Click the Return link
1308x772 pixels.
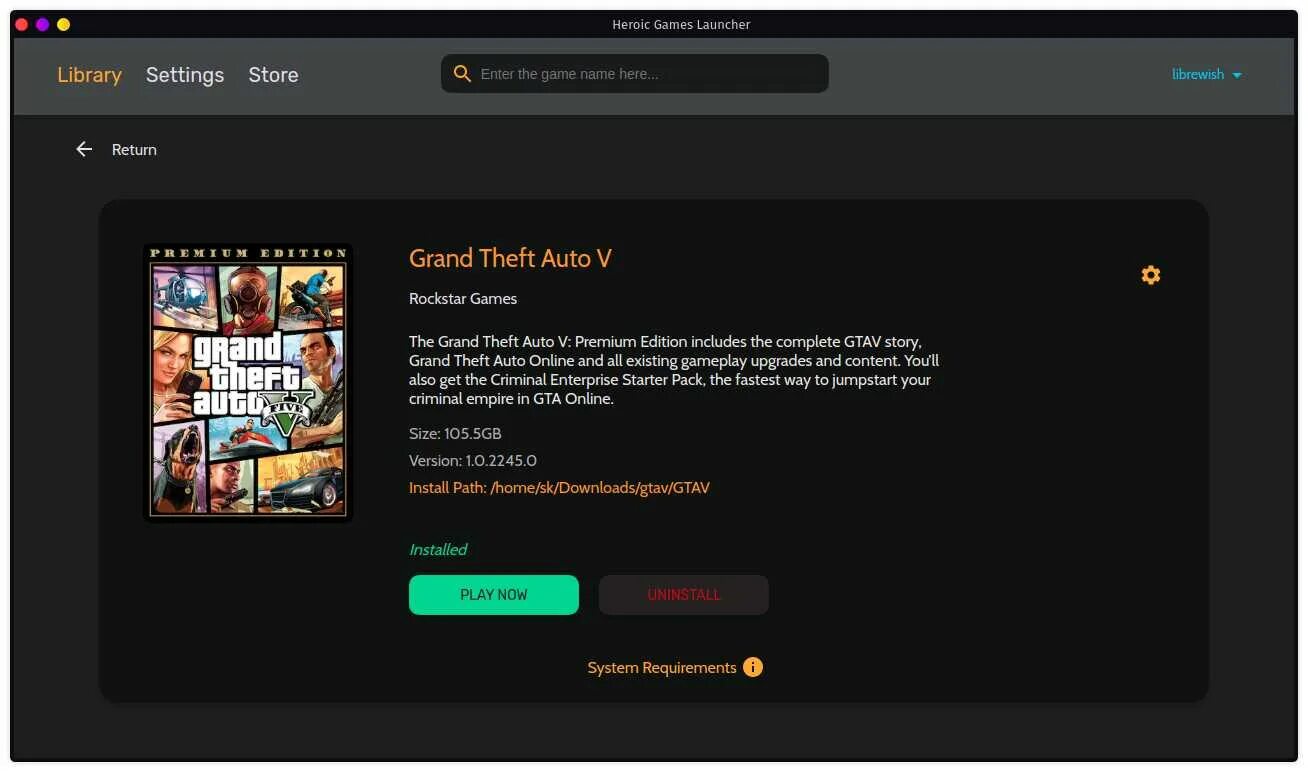[134, 149]
